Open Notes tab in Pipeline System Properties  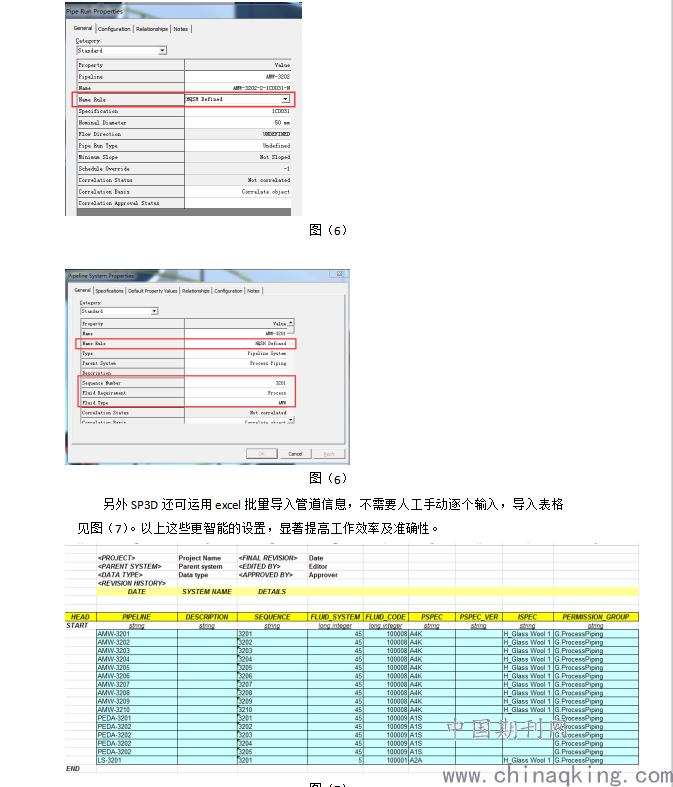pos(253,291)
